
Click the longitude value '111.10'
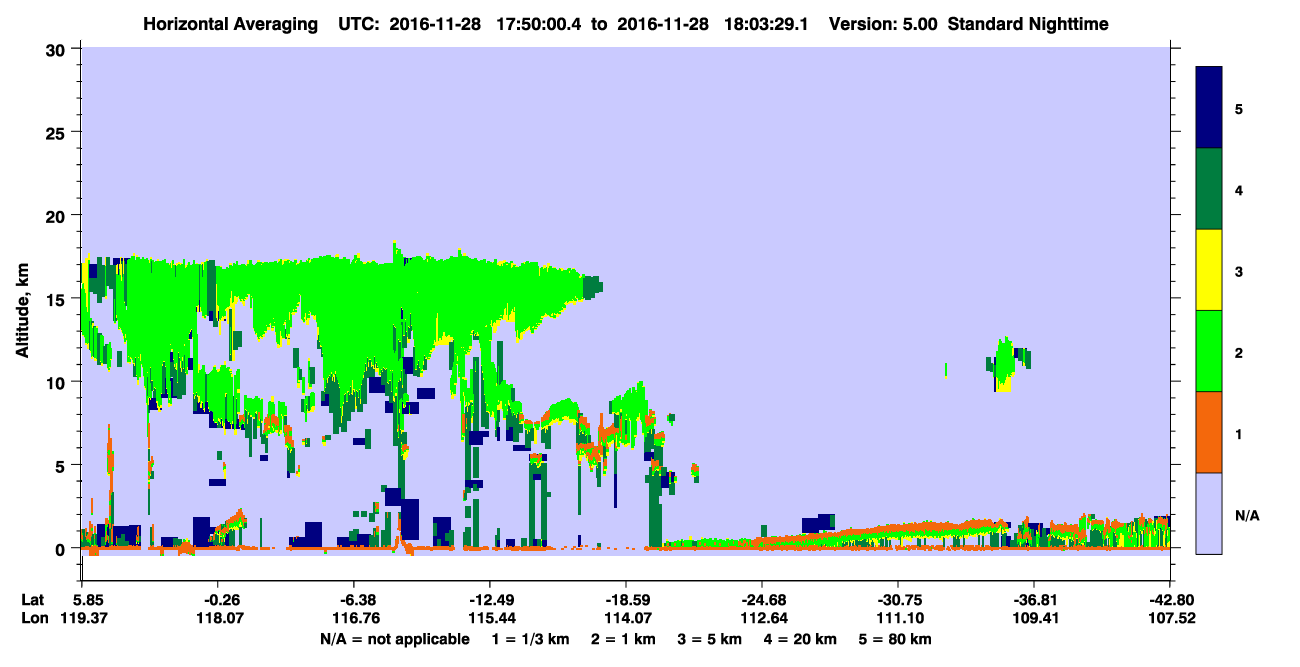[899, 618]
